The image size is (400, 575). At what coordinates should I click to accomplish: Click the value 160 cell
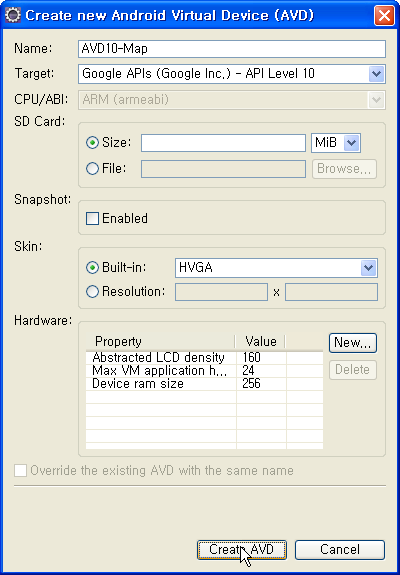click(261, 357)
